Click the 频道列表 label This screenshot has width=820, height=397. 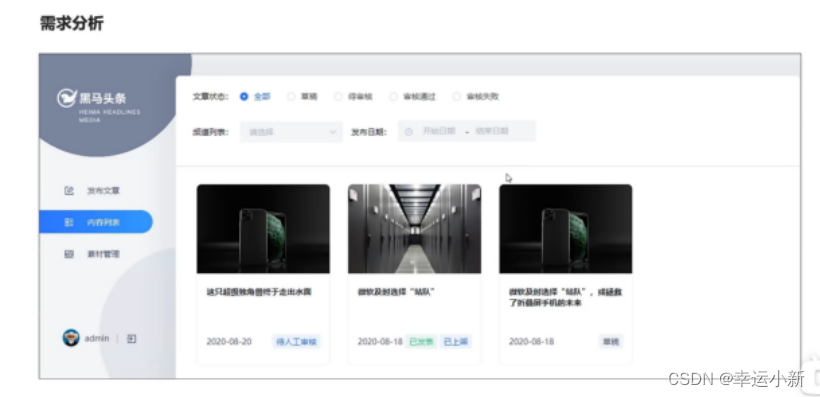click(211, 132)
